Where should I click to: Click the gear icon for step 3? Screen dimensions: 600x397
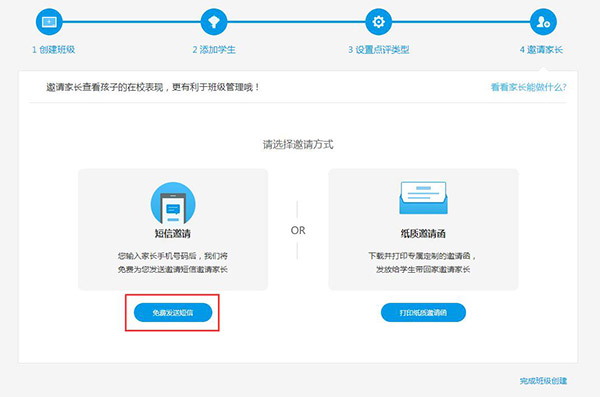pos(378,22)
